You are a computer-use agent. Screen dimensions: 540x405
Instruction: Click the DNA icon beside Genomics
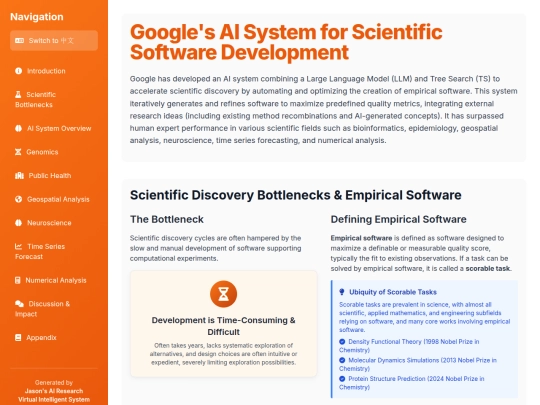[x=18, y=152]
